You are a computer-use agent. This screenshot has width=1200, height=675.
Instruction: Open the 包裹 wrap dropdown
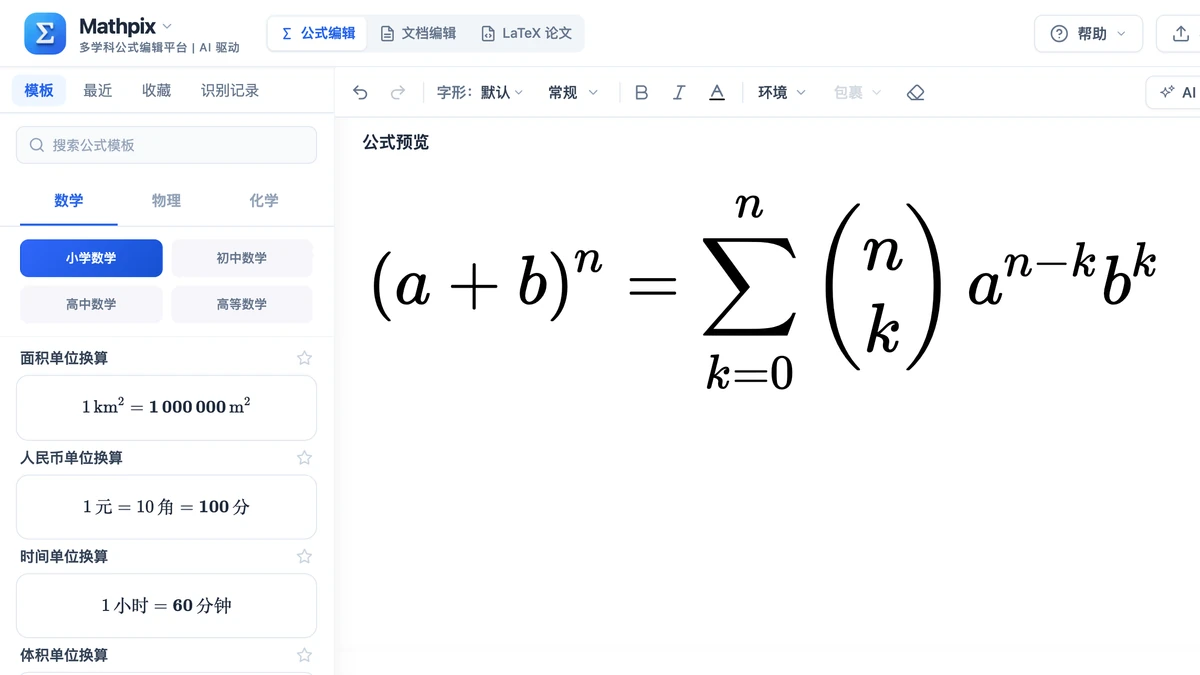click(858, 93)
